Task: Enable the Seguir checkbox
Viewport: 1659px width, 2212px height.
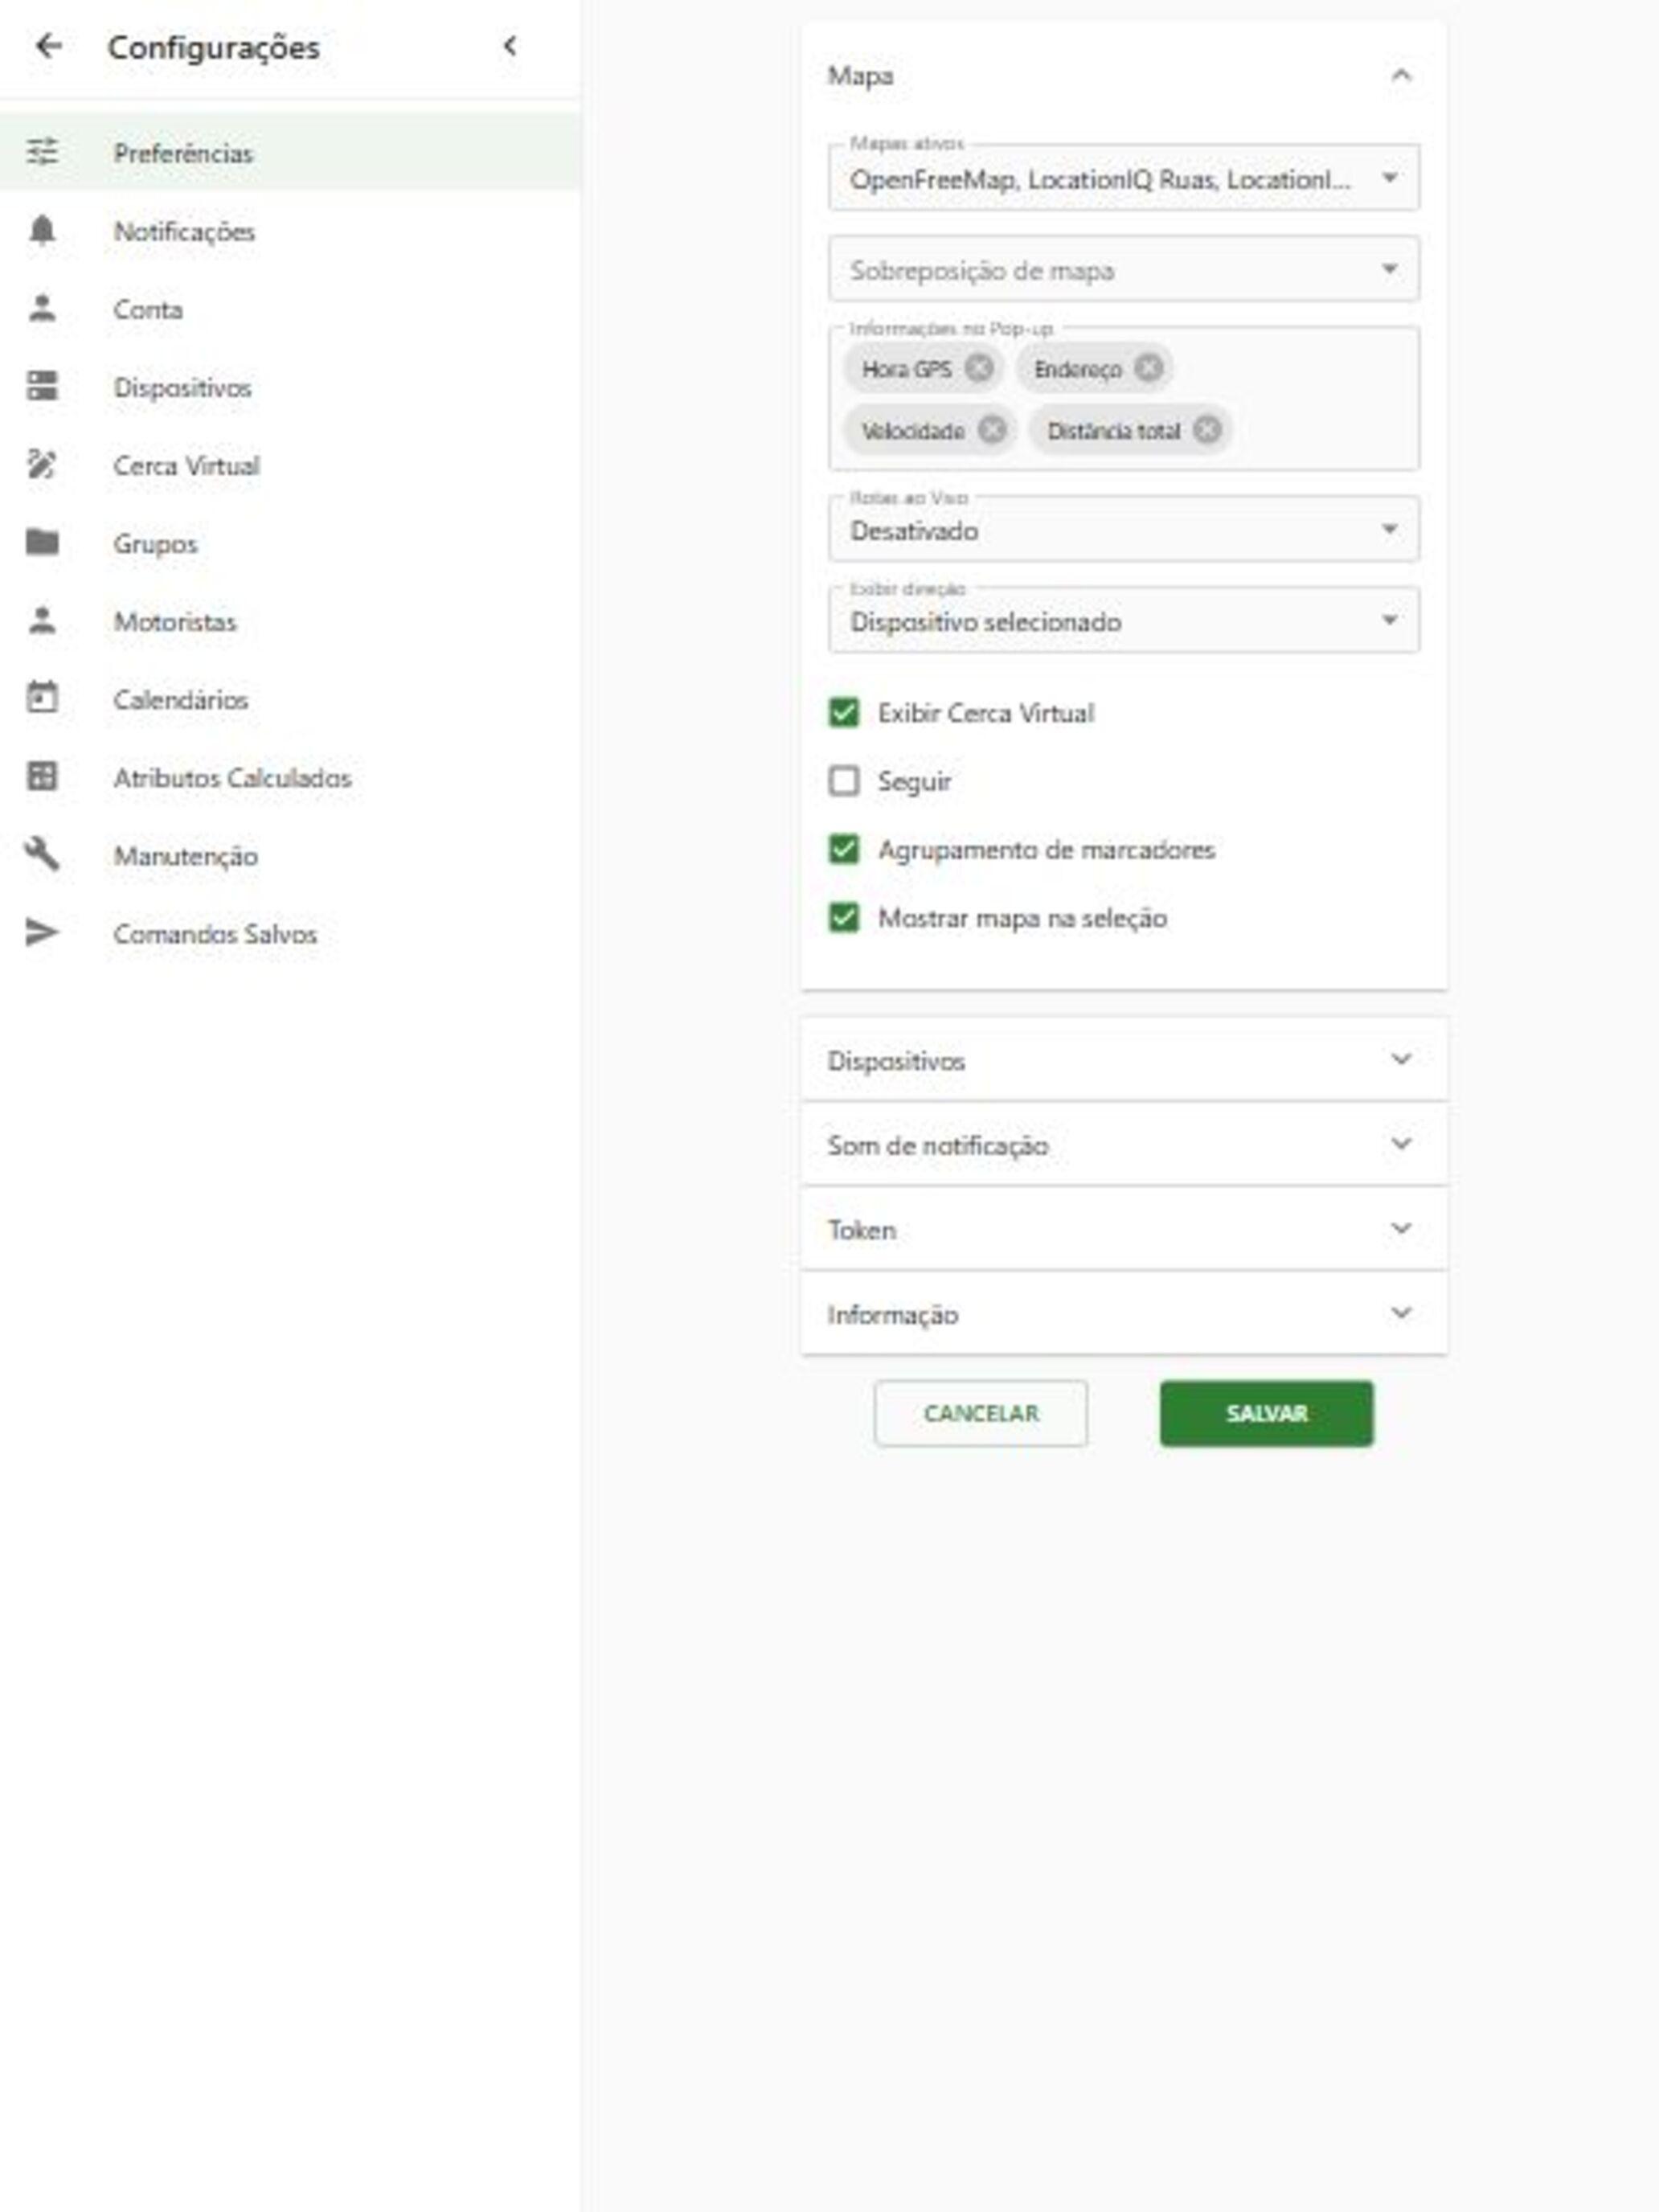Action: click(844, 780)
